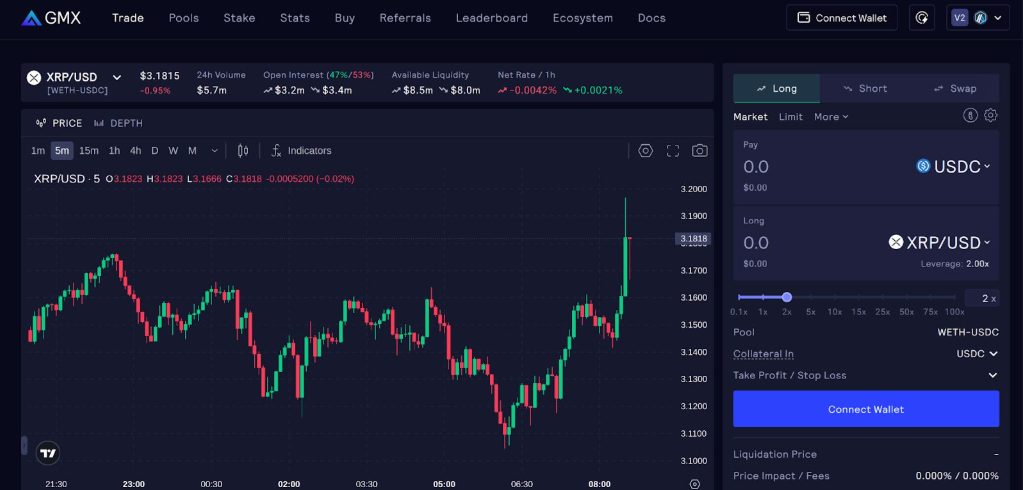Open the candlestick chart style selector
1023x490 pixels.
243,151
